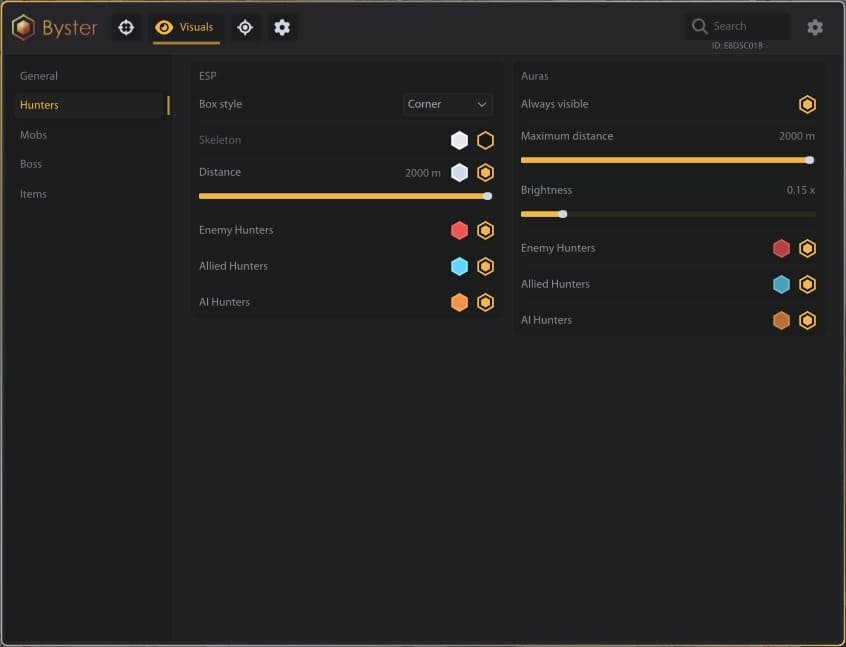Open the crosshair aim tab icon
The image size is (846, 647).
(126, 27)
